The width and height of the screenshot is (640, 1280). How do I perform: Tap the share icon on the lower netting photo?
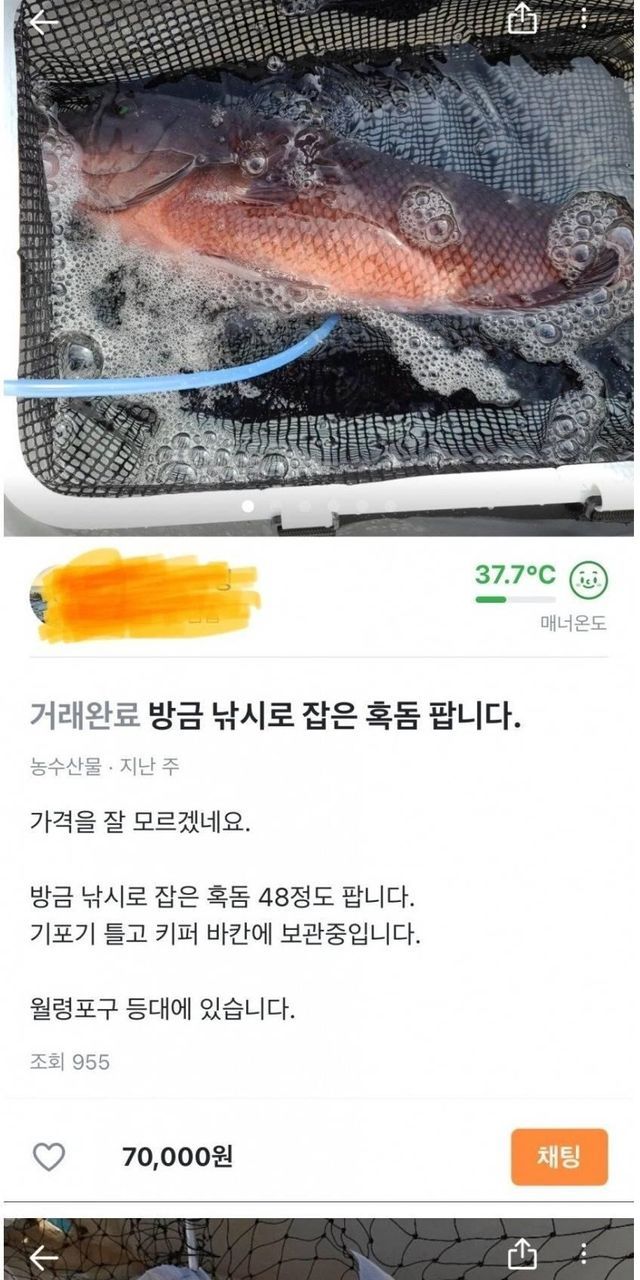click(523, 1254)
